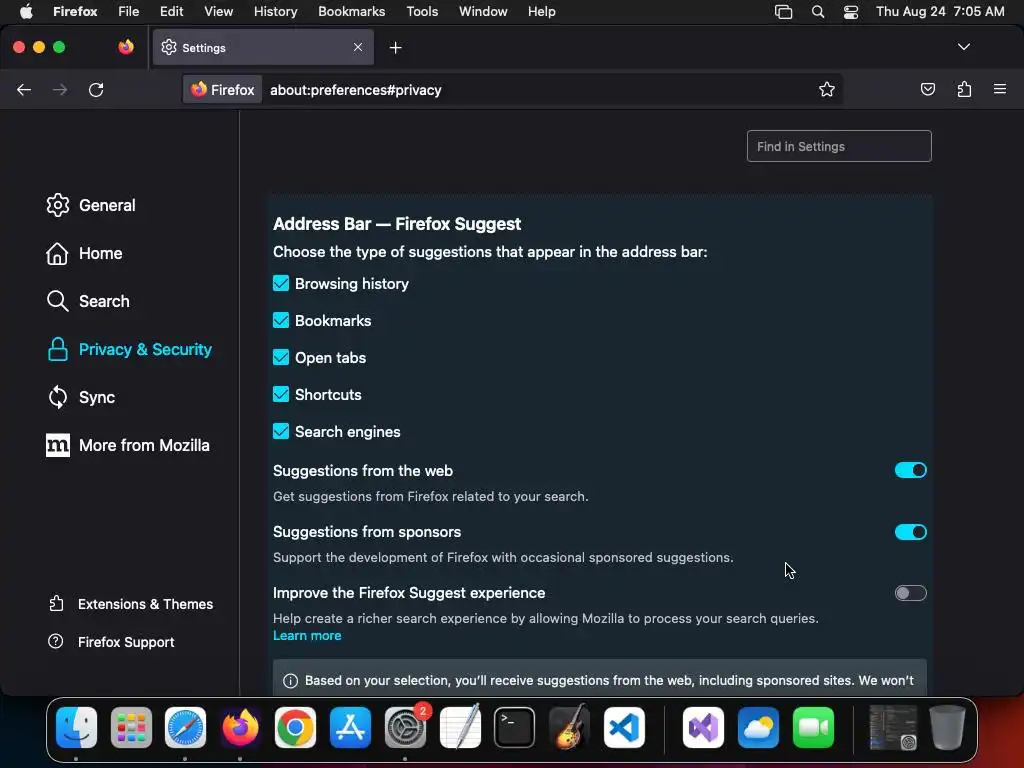Open the Trash in the Dock
Screen dimensions: 1024x768
point(947,727)
